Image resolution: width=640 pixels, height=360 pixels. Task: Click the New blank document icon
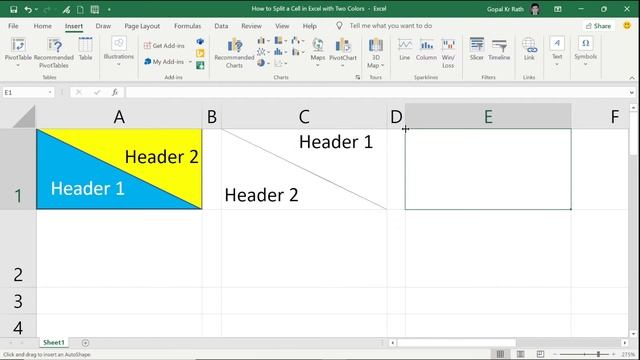pyautogui.click(x=80, y=9)
